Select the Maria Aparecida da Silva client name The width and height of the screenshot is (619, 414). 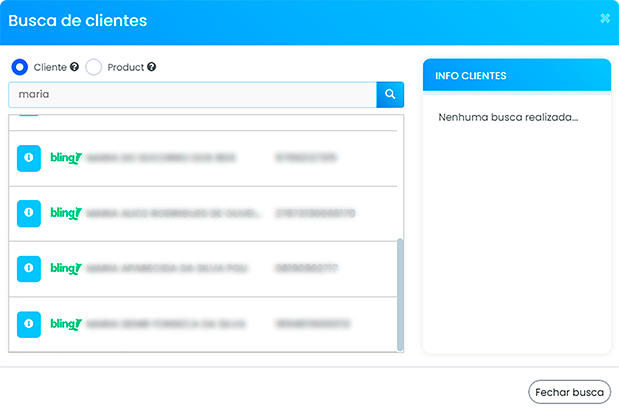[167, 269]
